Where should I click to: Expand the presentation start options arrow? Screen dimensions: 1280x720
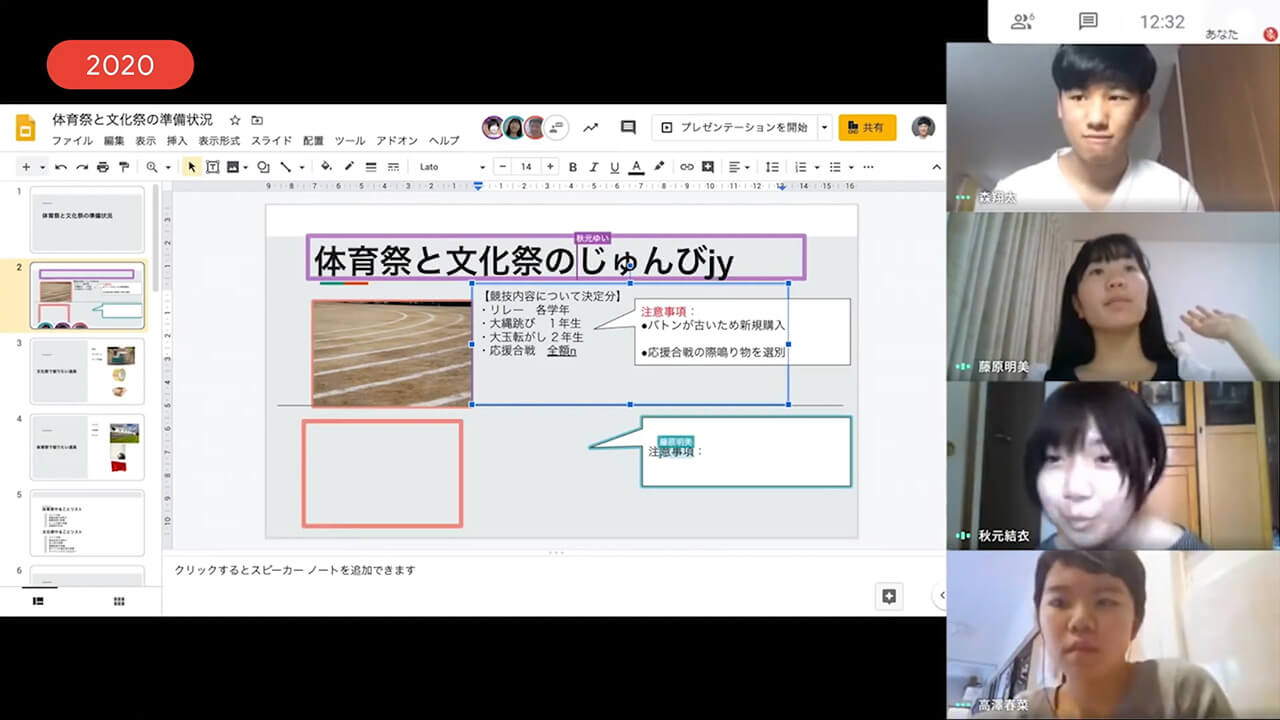(x=825, y=128)
